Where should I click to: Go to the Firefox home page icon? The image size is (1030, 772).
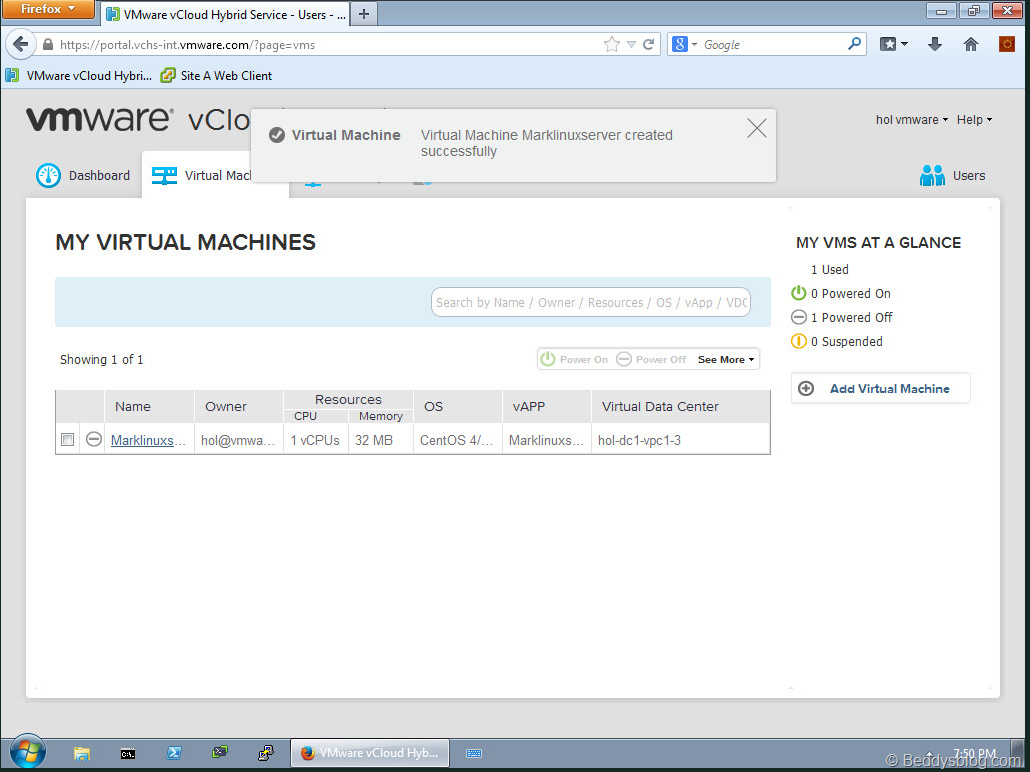tap(971, 44)
